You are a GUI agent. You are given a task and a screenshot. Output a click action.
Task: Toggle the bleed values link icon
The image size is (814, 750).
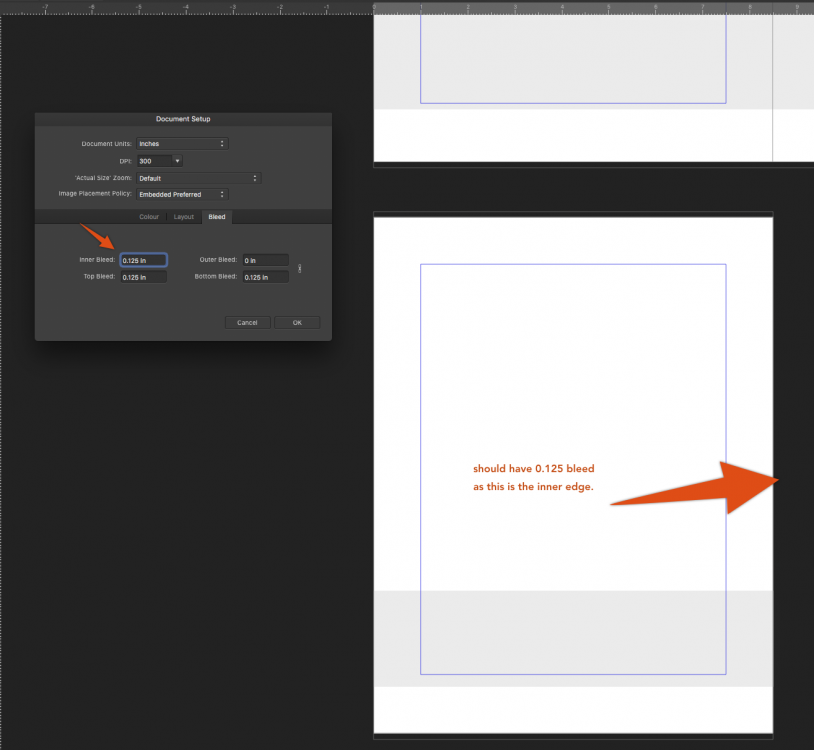click(x=300, y=268)
